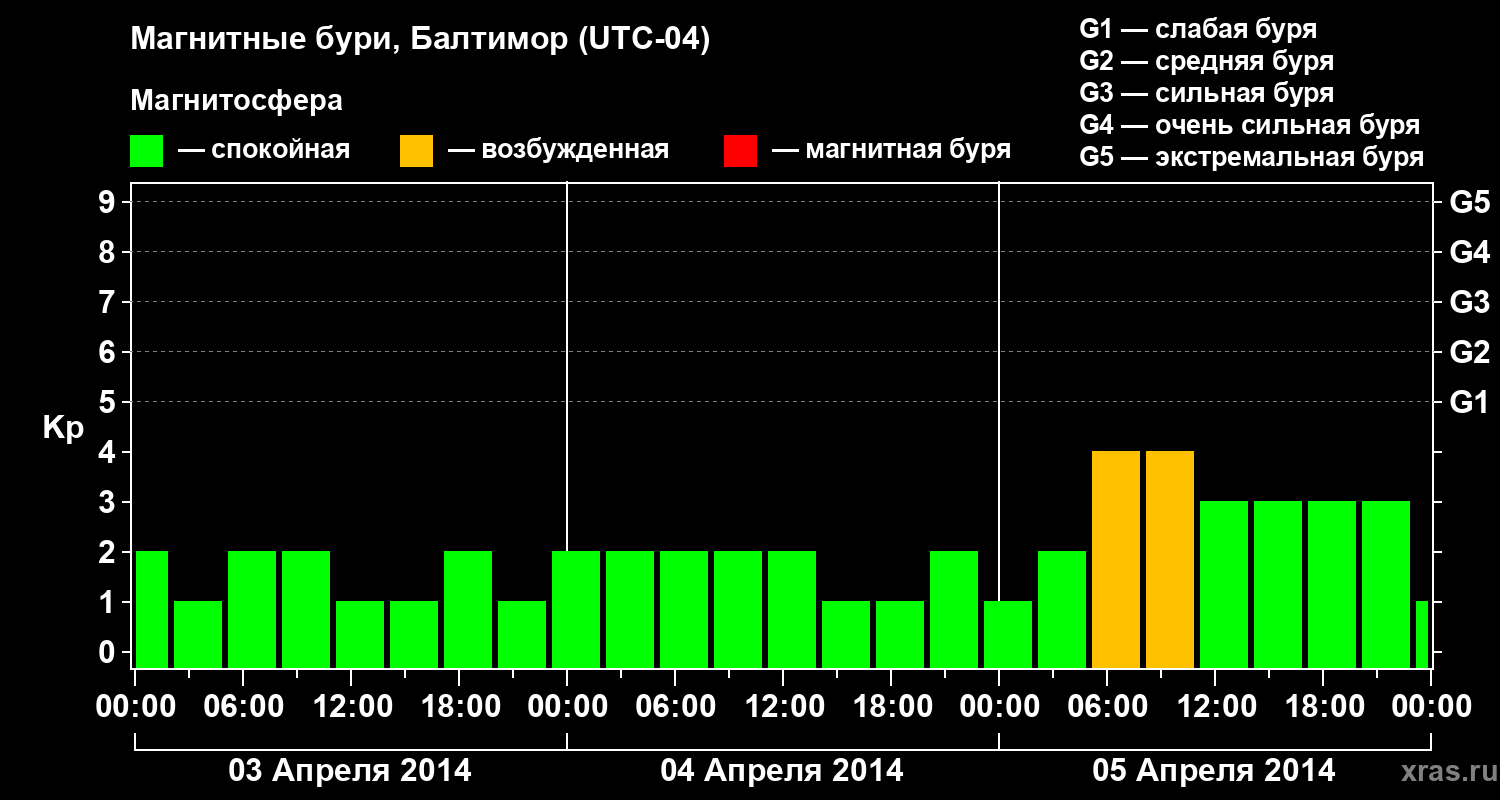Image resolution: width=1500 pixels, height=800 pixels.
Task: Click the first green bar at 00:00 April 3
Action: pyautogui.click(x=152, y=610)
